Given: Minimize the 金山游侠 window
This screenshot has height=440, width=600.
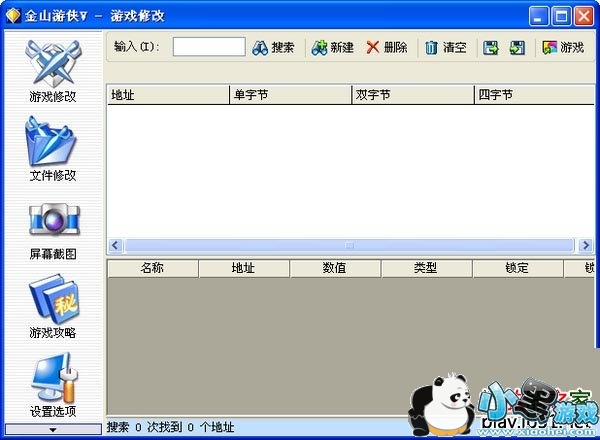Looking at the screenshot, I should (x=539, y=16).
